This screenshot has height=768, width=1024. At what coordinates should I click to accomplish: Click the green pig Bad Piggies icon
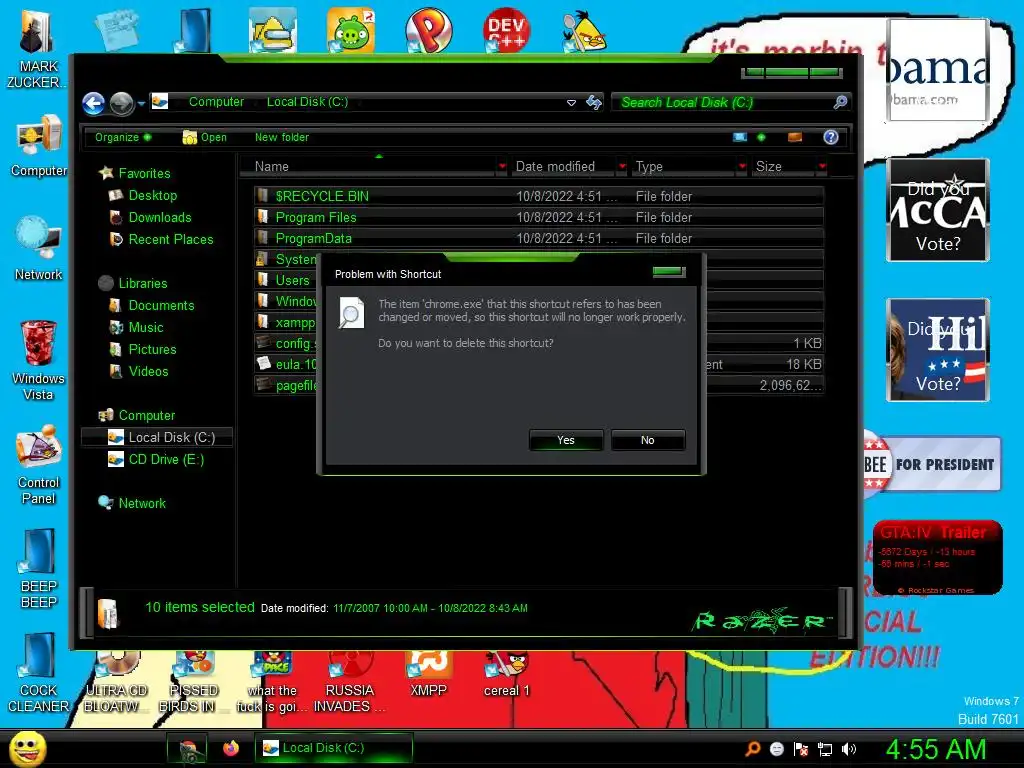click(x=351, y=30)
